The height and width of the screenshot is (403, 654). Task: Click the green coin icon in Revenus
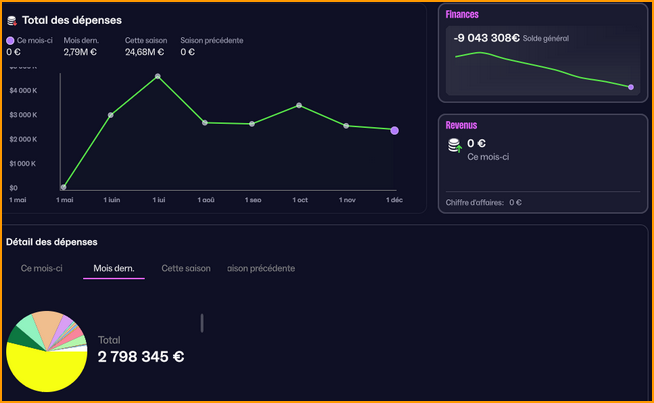coord(455,146)
